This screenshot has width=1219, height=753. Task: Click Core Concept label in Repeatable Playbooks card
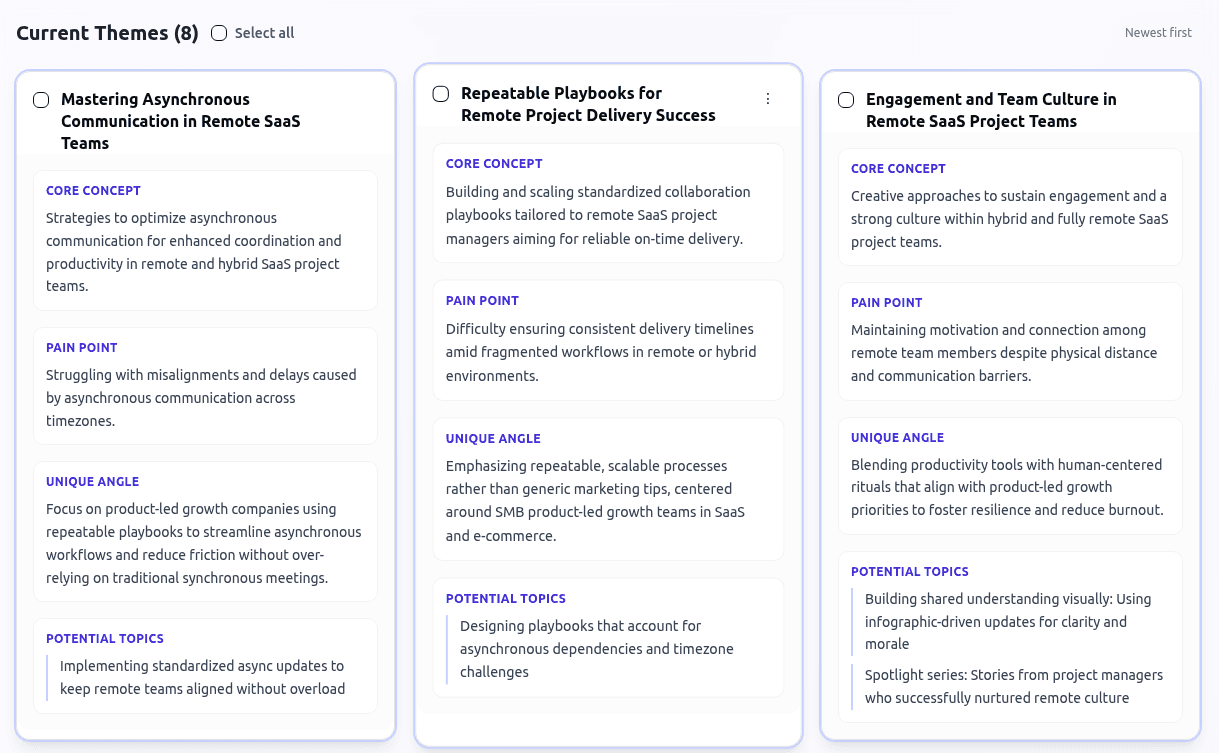494,164
